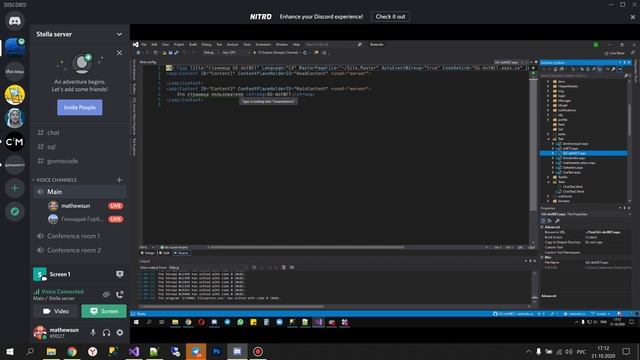Toggle the Screen share button
640x360 pixels.
tap(104, 311)
